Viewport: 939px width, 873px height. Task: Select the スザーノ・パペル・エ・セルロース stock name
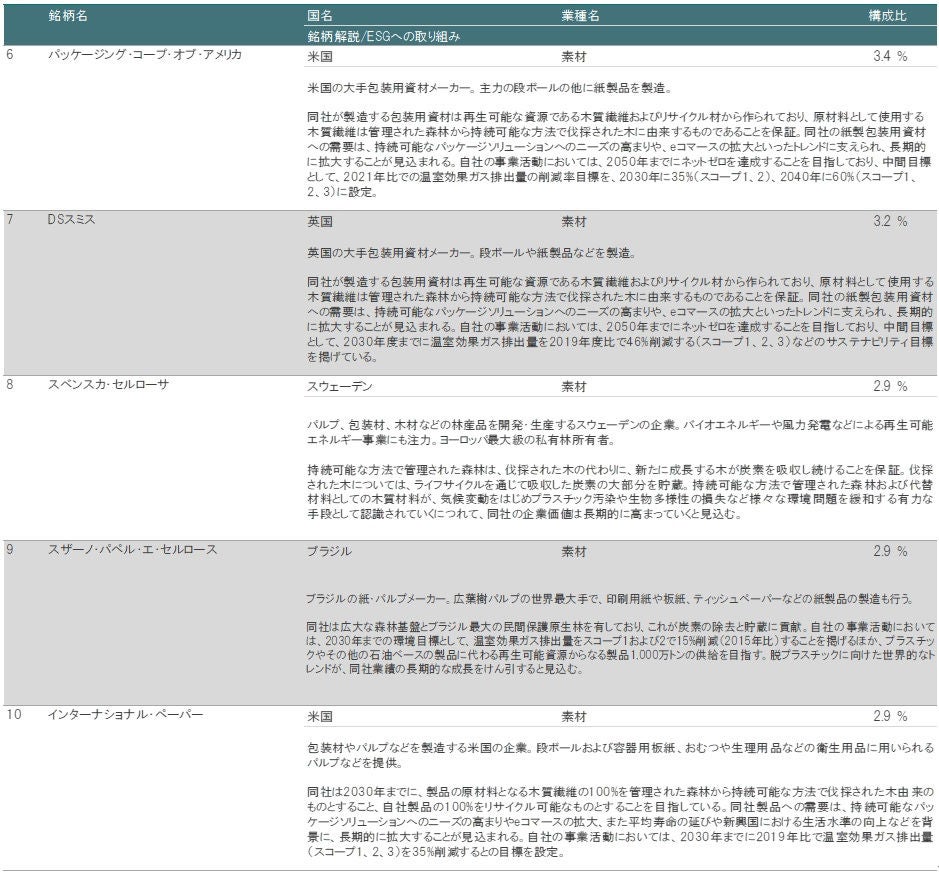point(133,550)
